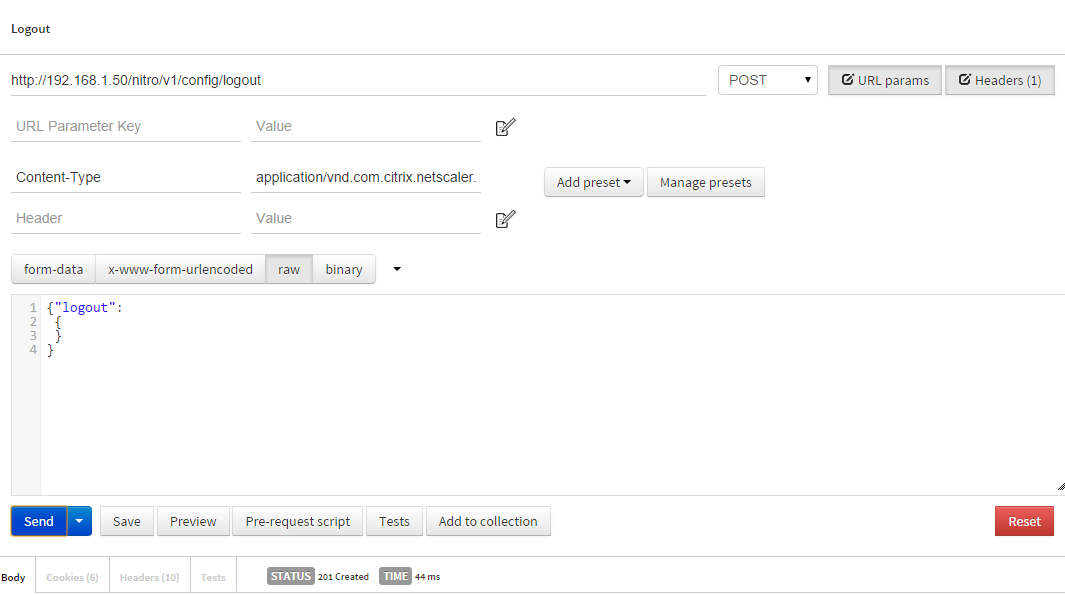Image resolution: width=1065 pixels, height=595 pixels.
Task: Toggle the Headers (1) button
Action: tap(999, 80)
